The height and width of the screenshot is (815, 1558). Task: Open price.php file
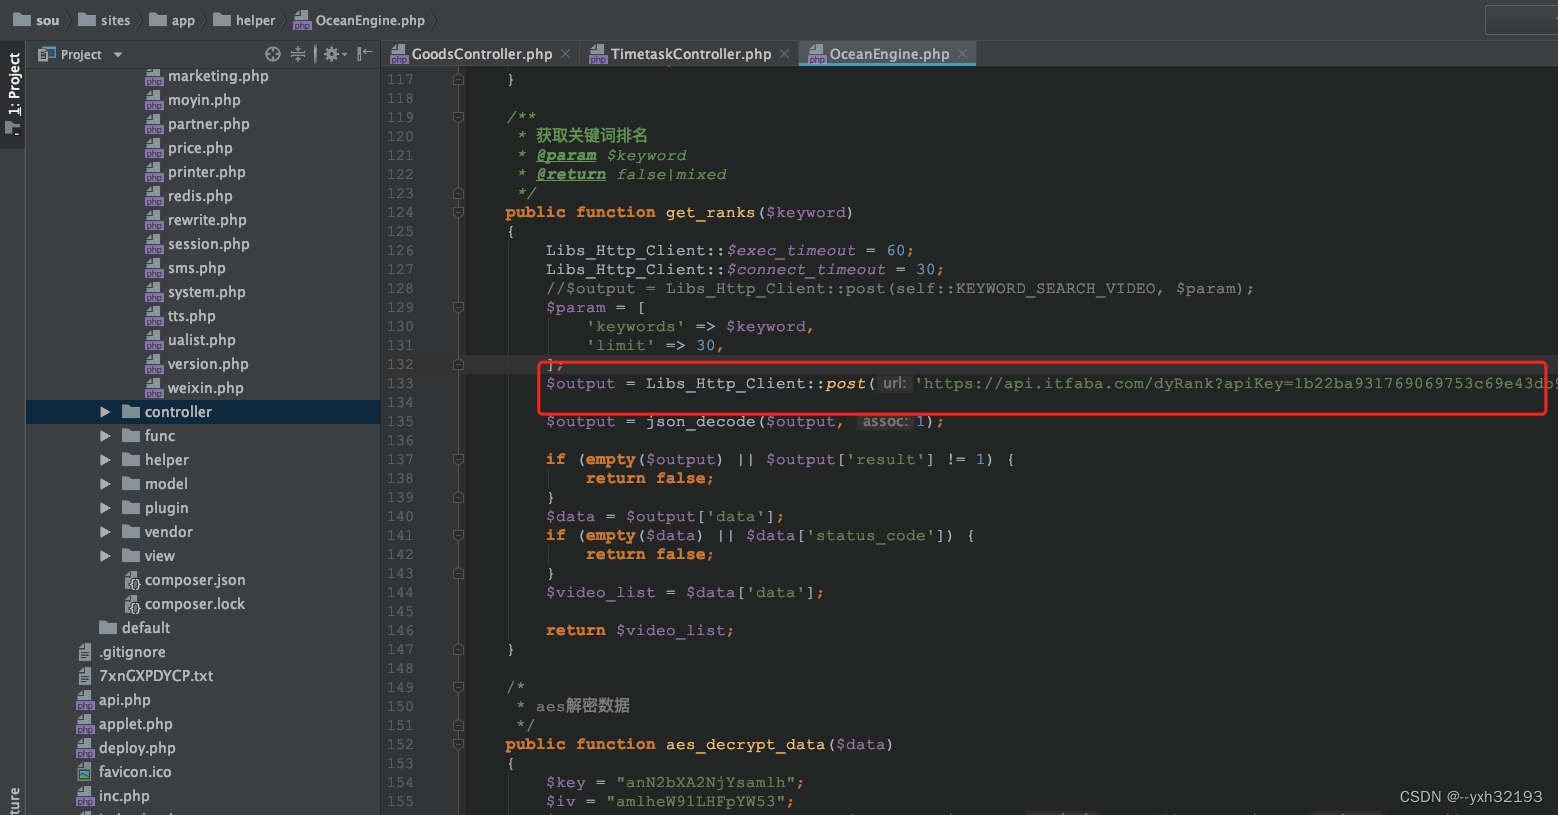coord(189,148)
